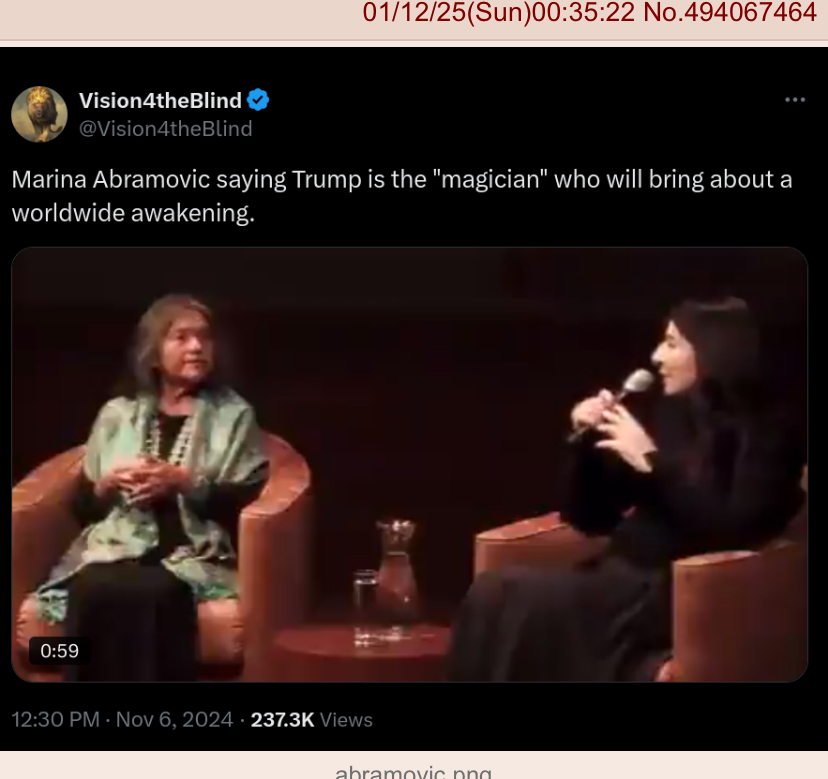The width and height of the screenshot is (828, 779).
Task: Click the 01/12/25(Sun)00:35:22 post timestamp
Action: [x=498, y=13]
